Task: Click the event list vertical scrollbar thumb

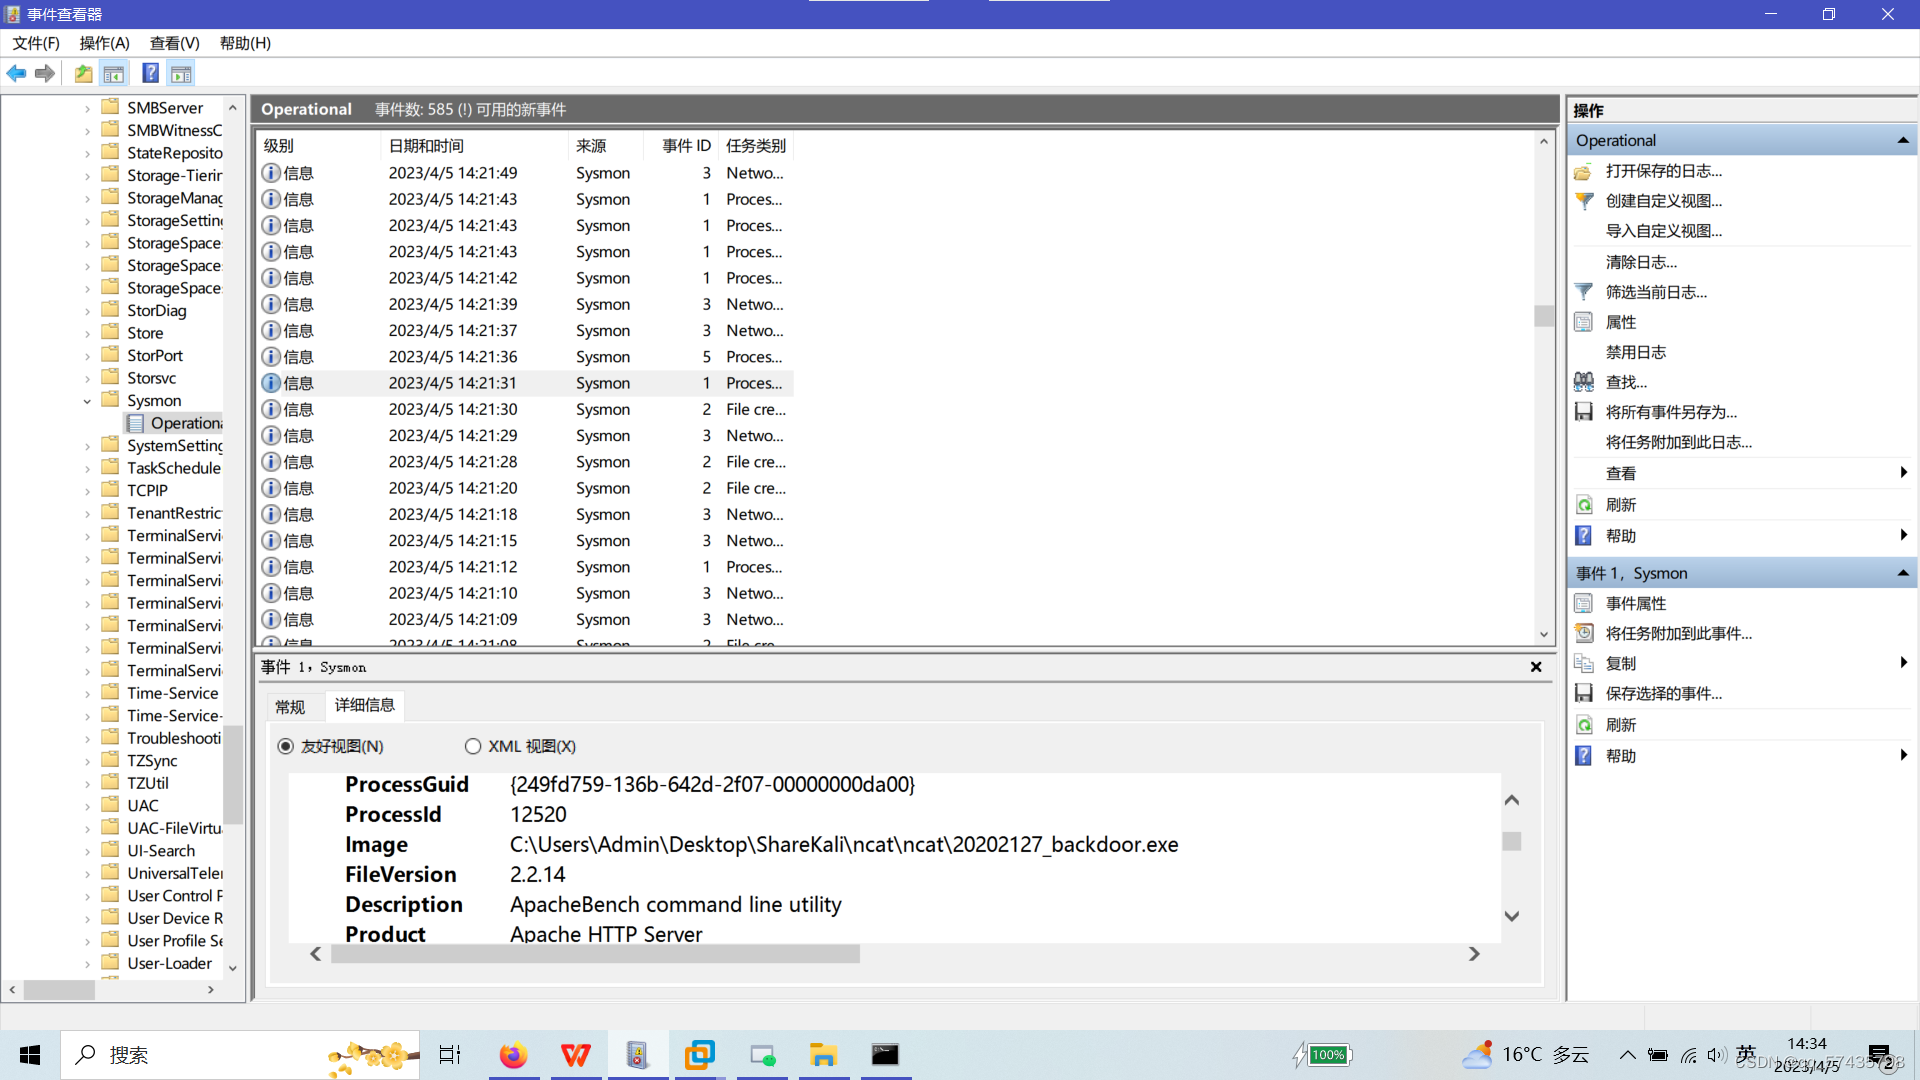Action: pyautogui.click(x=1544, y=316)
